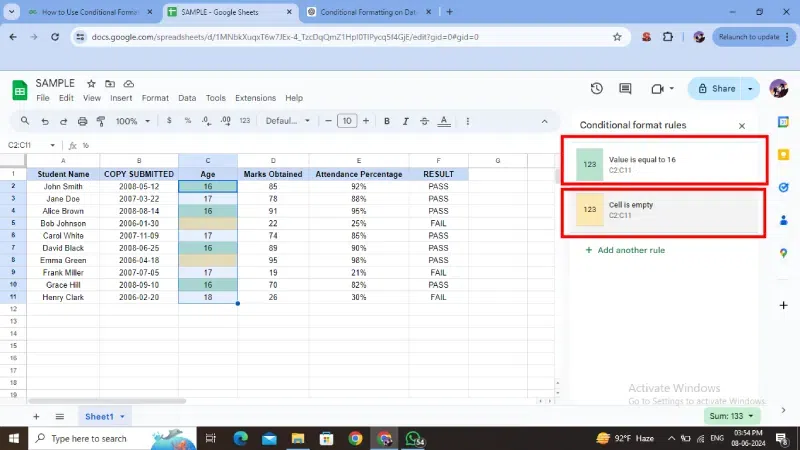Screen dimensions: 800x450
Task: Undo the last action
Action: coord(45,121)
